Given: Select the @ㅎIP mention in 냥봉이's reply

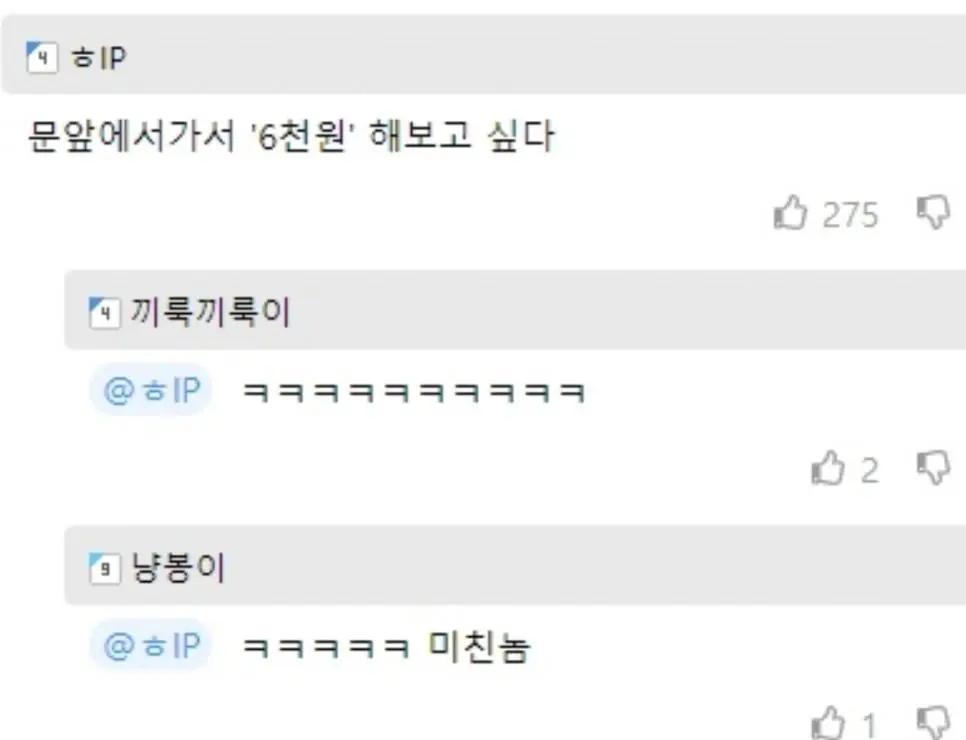Looking at the screenshot, I should point(152,645).
